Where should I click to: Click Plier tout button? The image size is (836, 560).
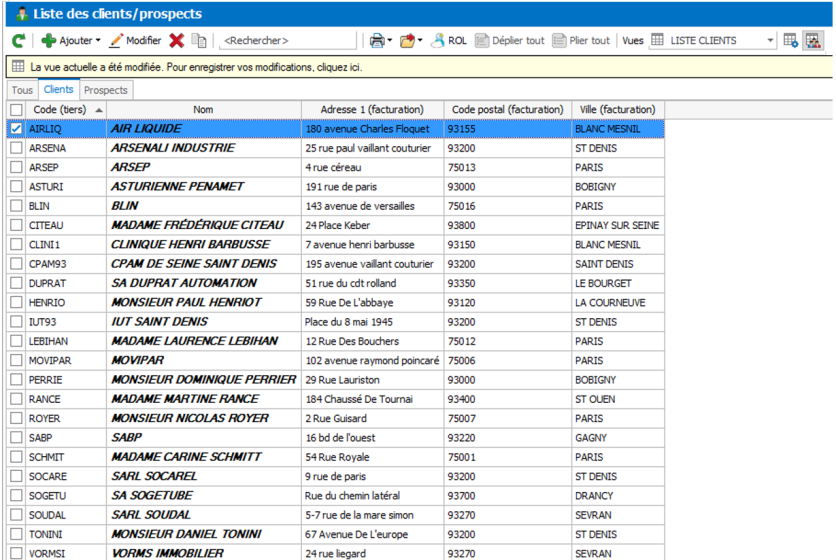coord(581,41)
